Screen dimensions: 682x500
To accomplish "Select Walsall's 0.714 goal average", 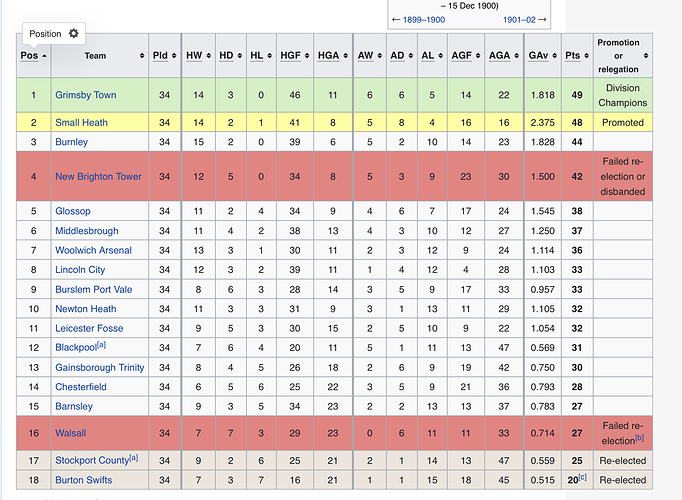I will [543, 433].
